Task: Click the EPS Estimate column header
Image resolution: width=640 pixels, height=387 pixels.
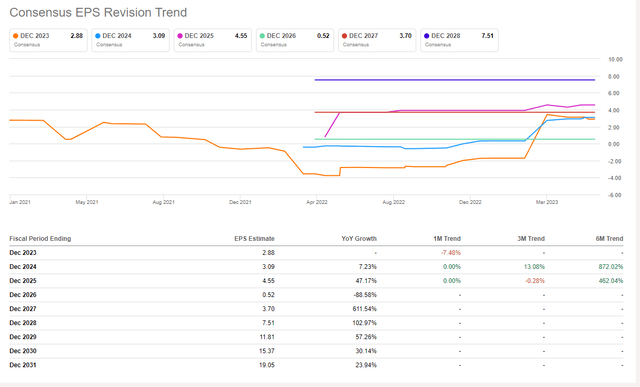Action: pos(254,238)
